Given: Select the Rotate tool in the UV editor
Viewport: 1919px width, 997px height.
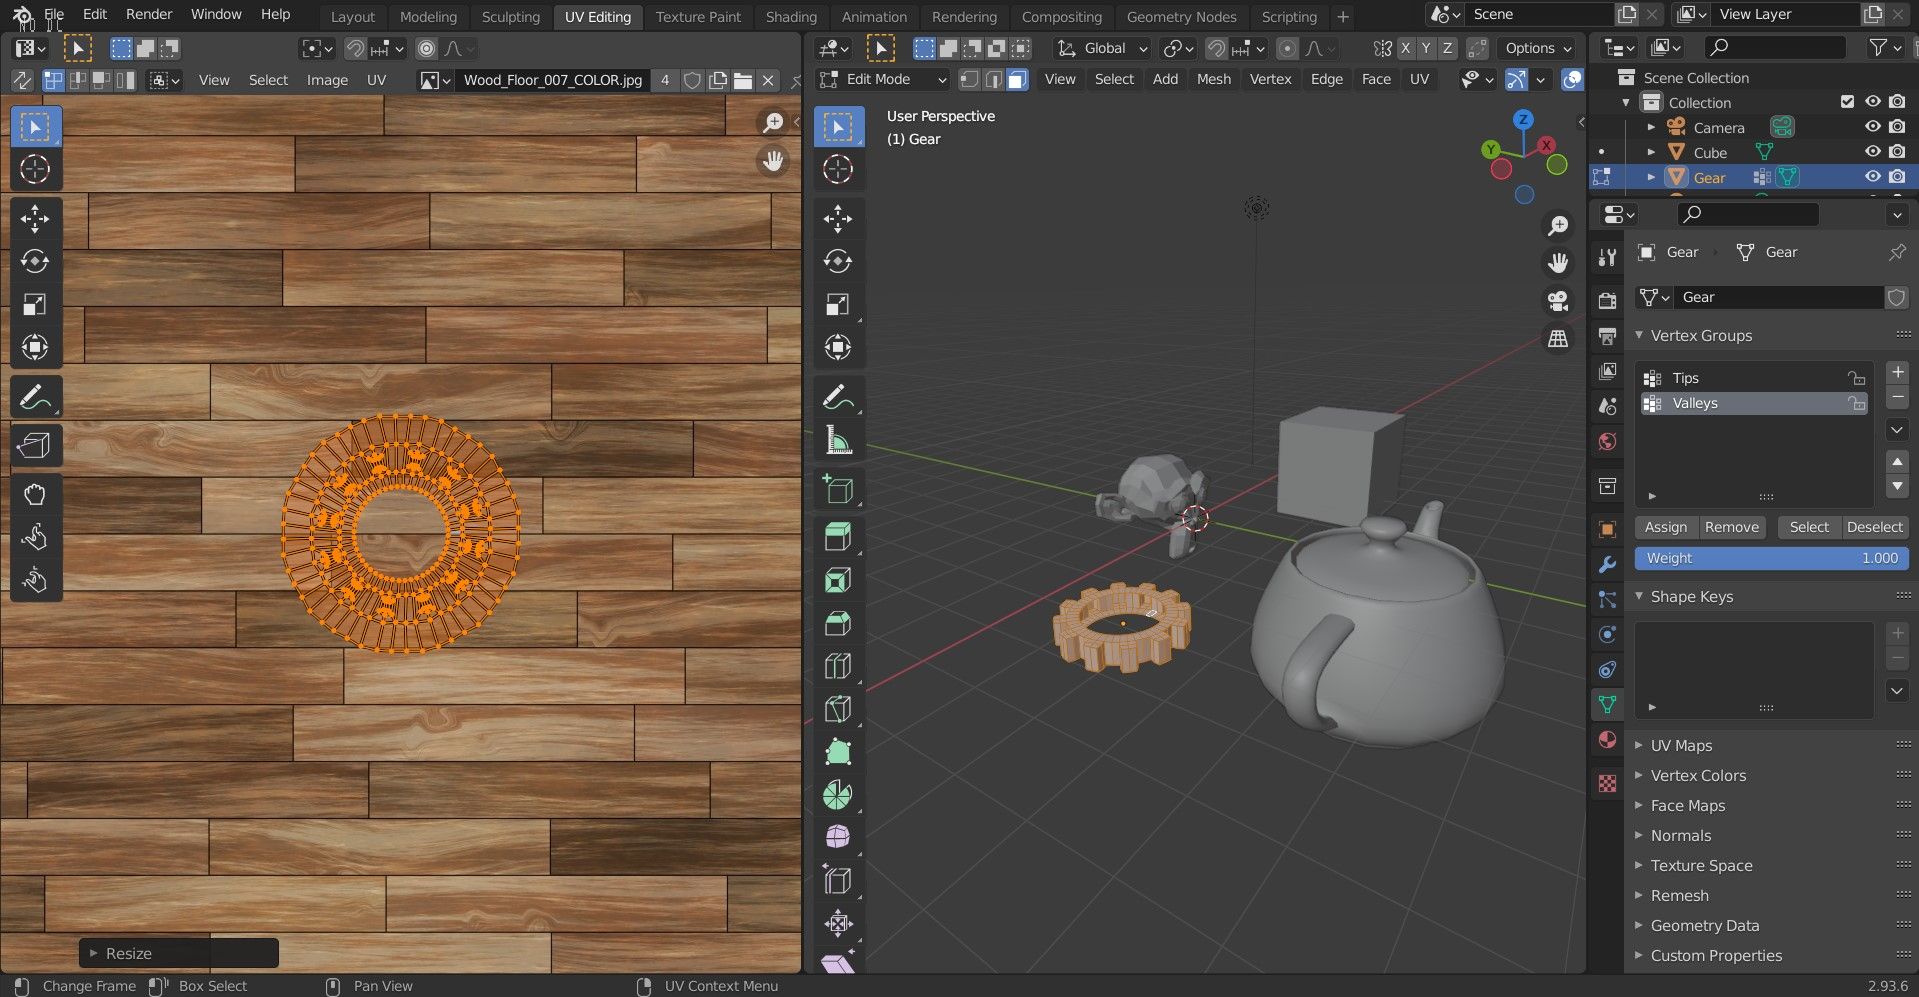Looking at the screenshot, I should click(x=35, y=262).
